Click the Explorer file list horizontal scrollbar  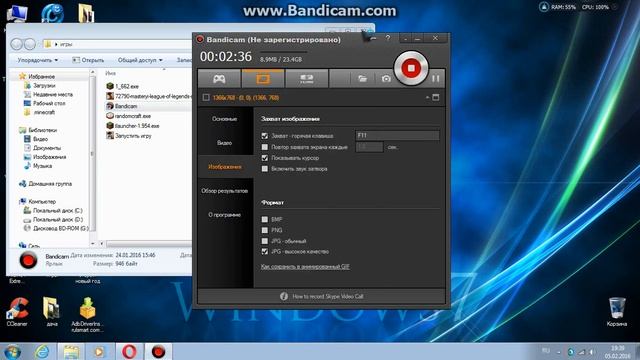coord(149,244)
